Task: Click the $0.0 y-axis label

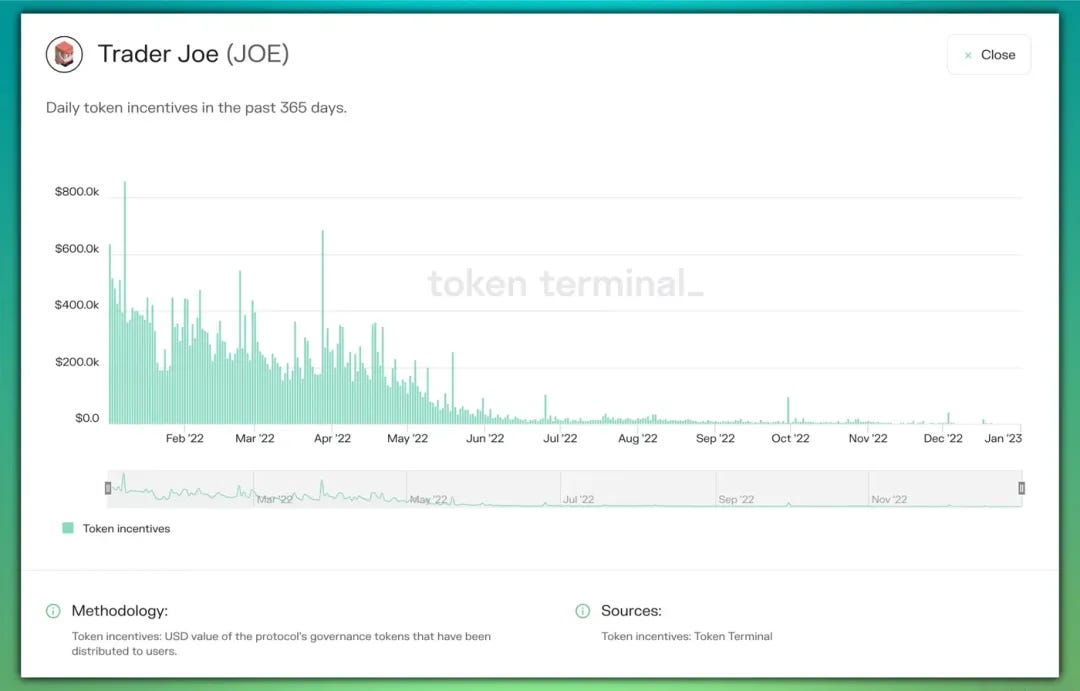Action: [x=87, y=418]
